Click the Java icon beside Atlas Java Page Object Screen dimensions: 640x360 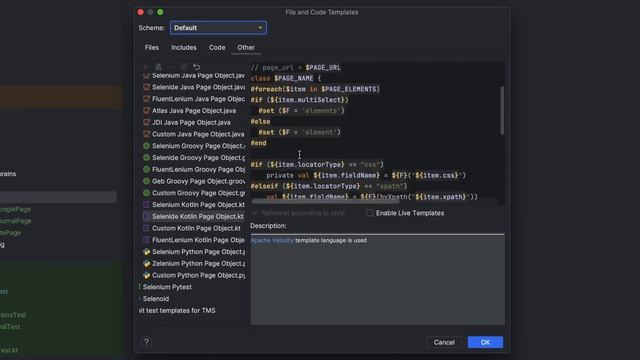[147, 111]
